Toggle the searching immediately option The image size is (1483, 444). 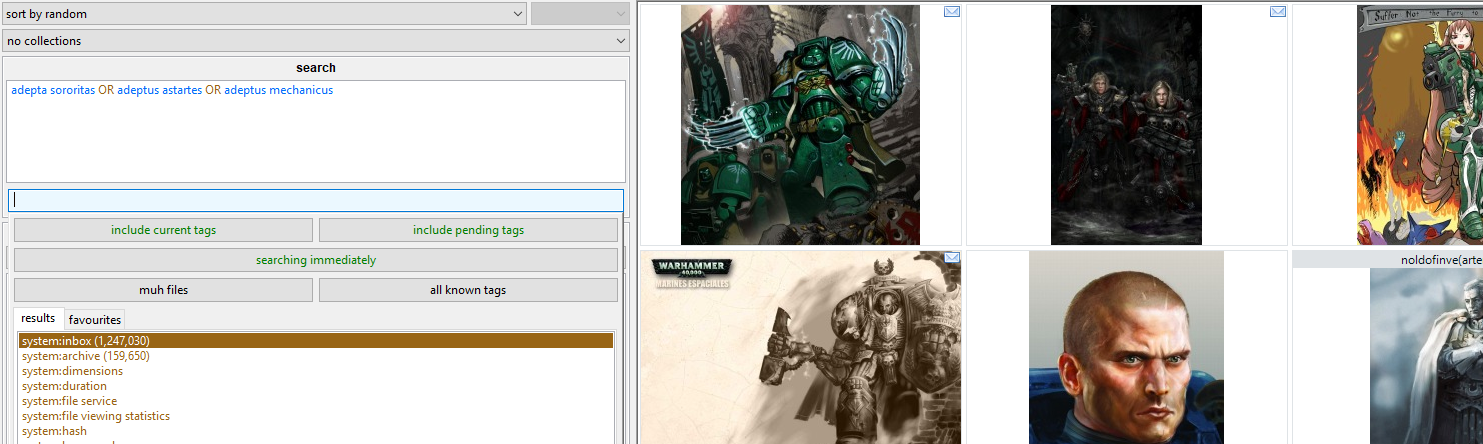coord(316,260)
